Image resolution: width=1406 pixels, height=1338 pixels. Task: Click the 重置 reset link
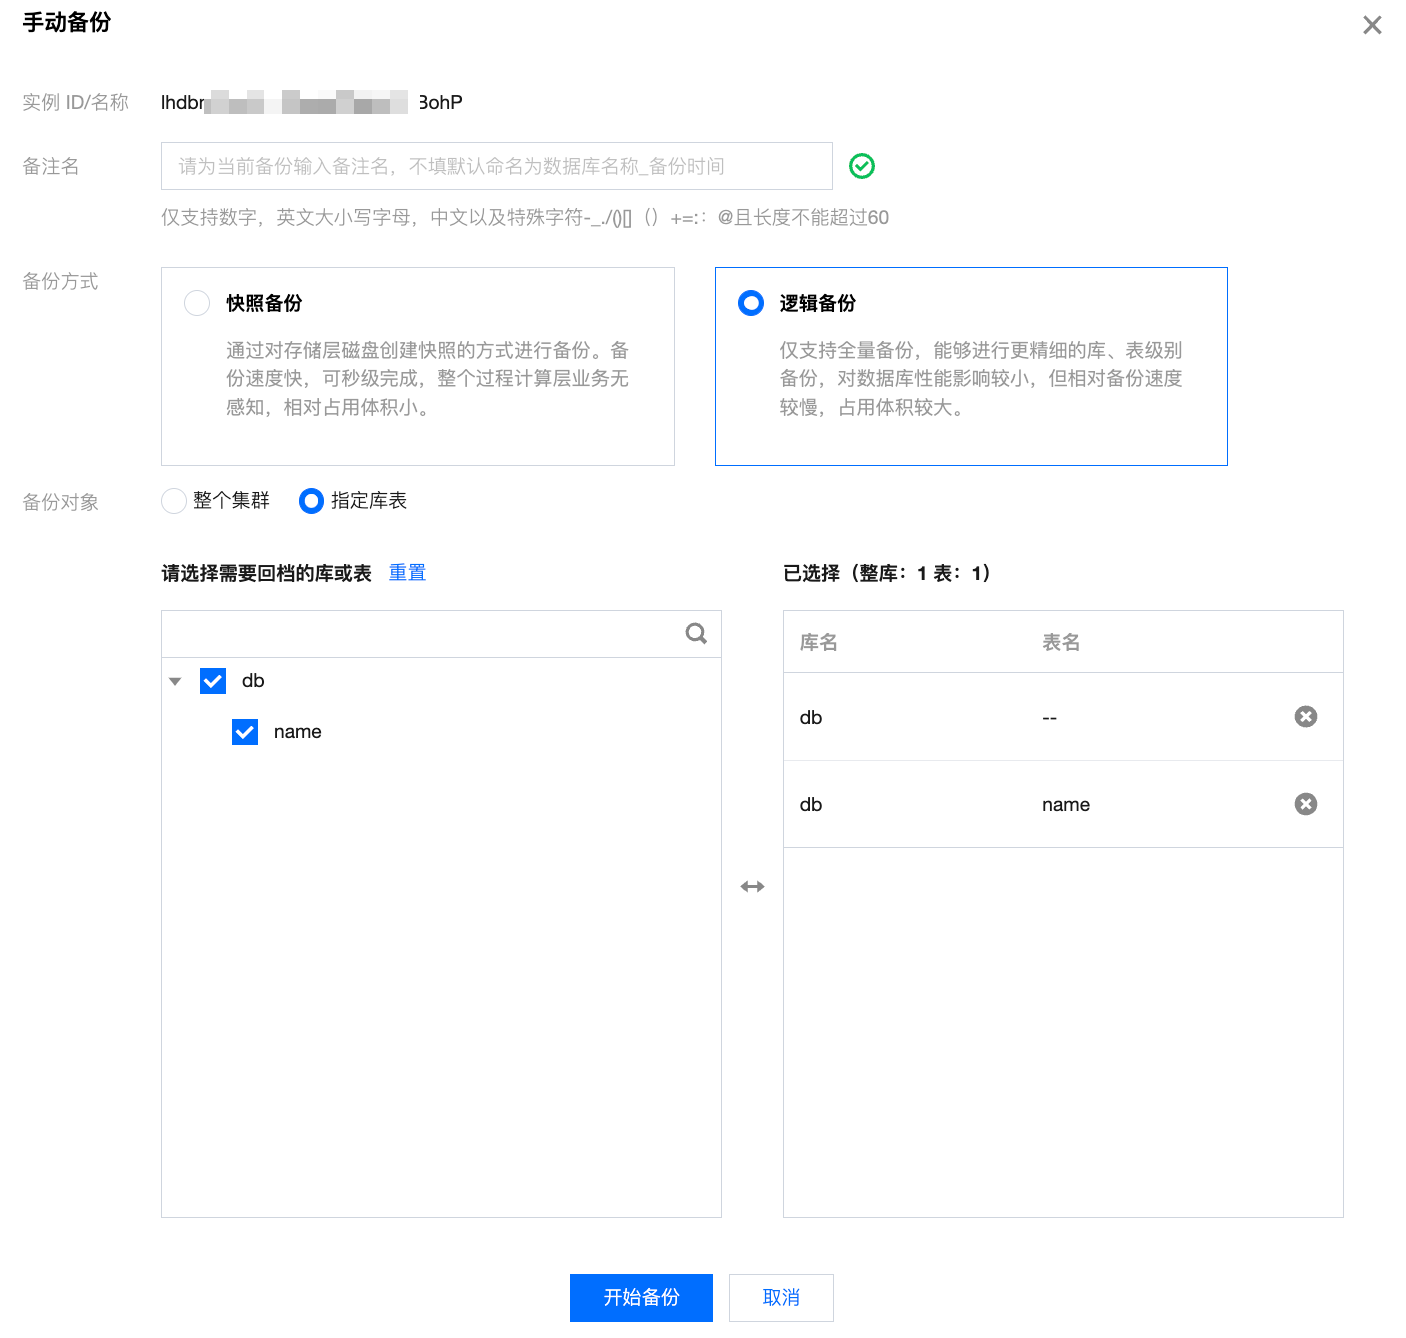(407, 572)
